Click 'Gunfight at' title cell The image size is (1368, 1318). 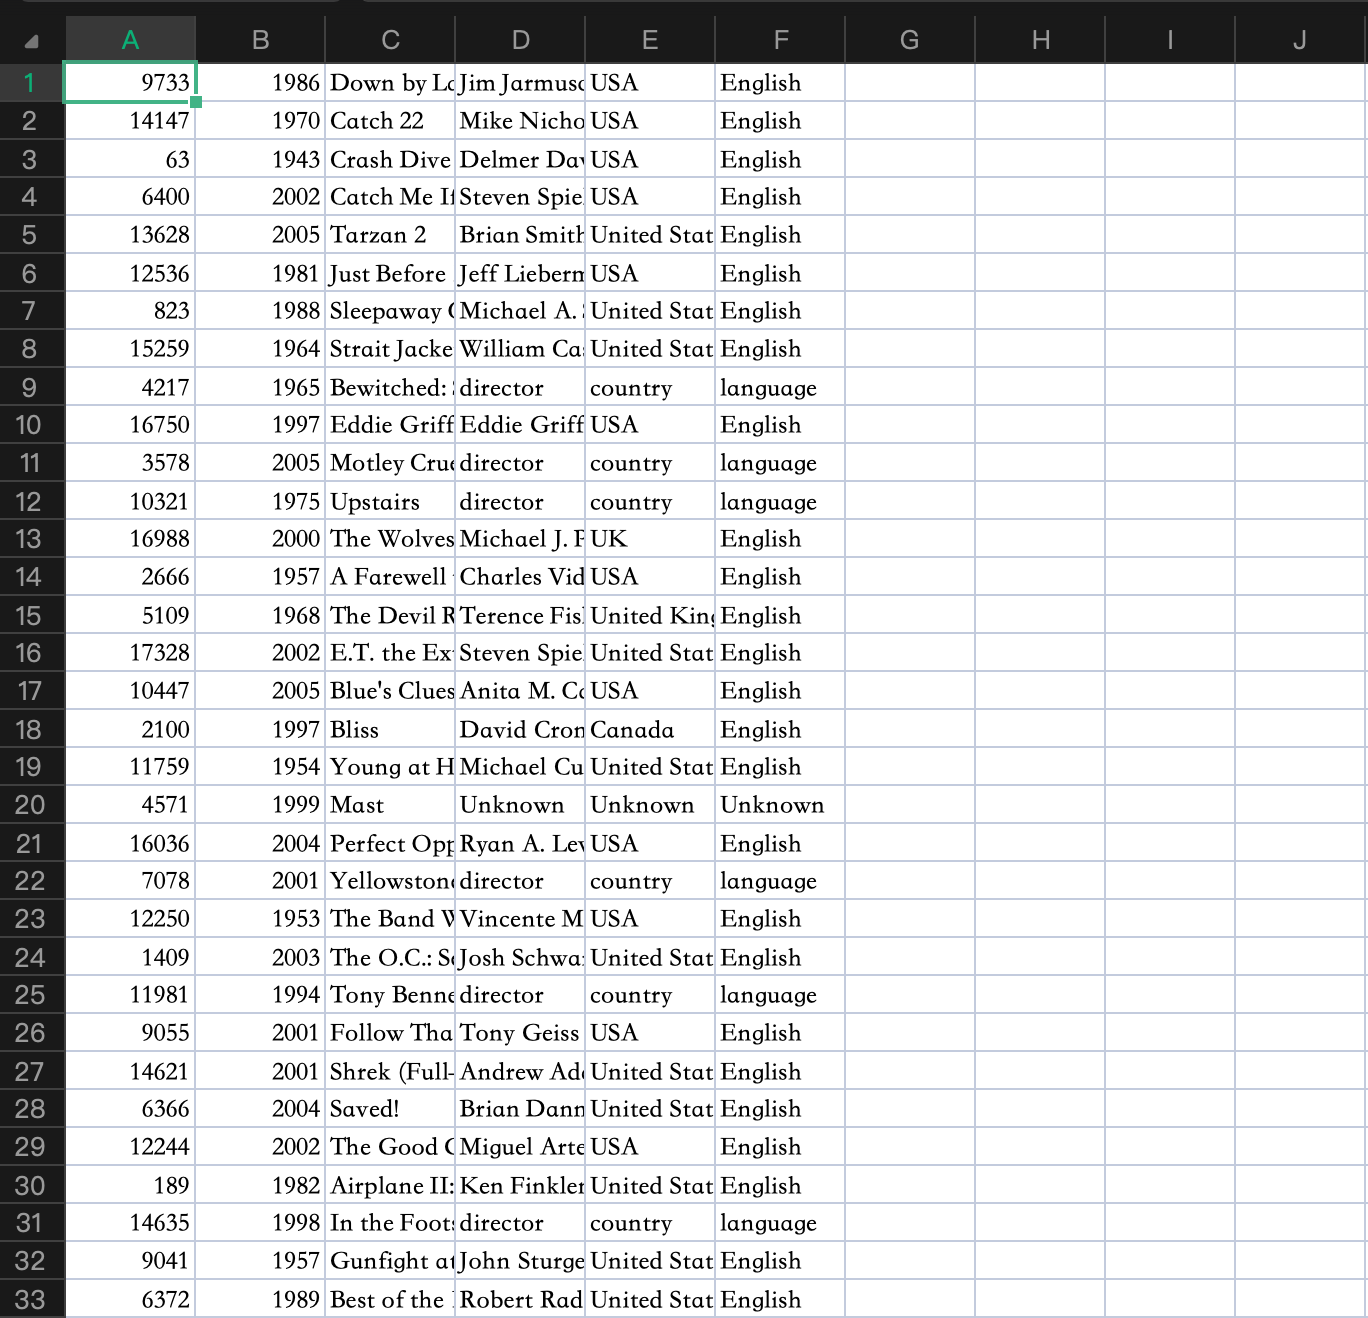[390, 1261]
